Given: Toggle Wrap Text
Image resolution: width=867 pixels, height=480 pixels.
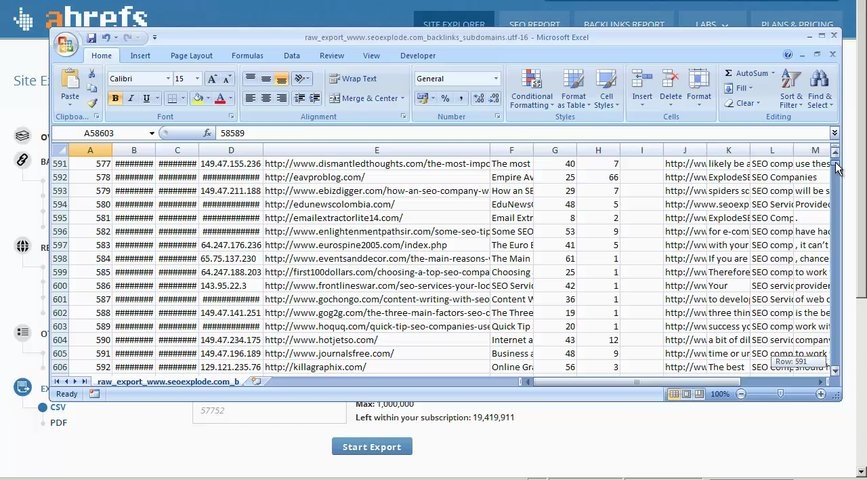Looking at the screenshot, I should click(x=353, y=79).
